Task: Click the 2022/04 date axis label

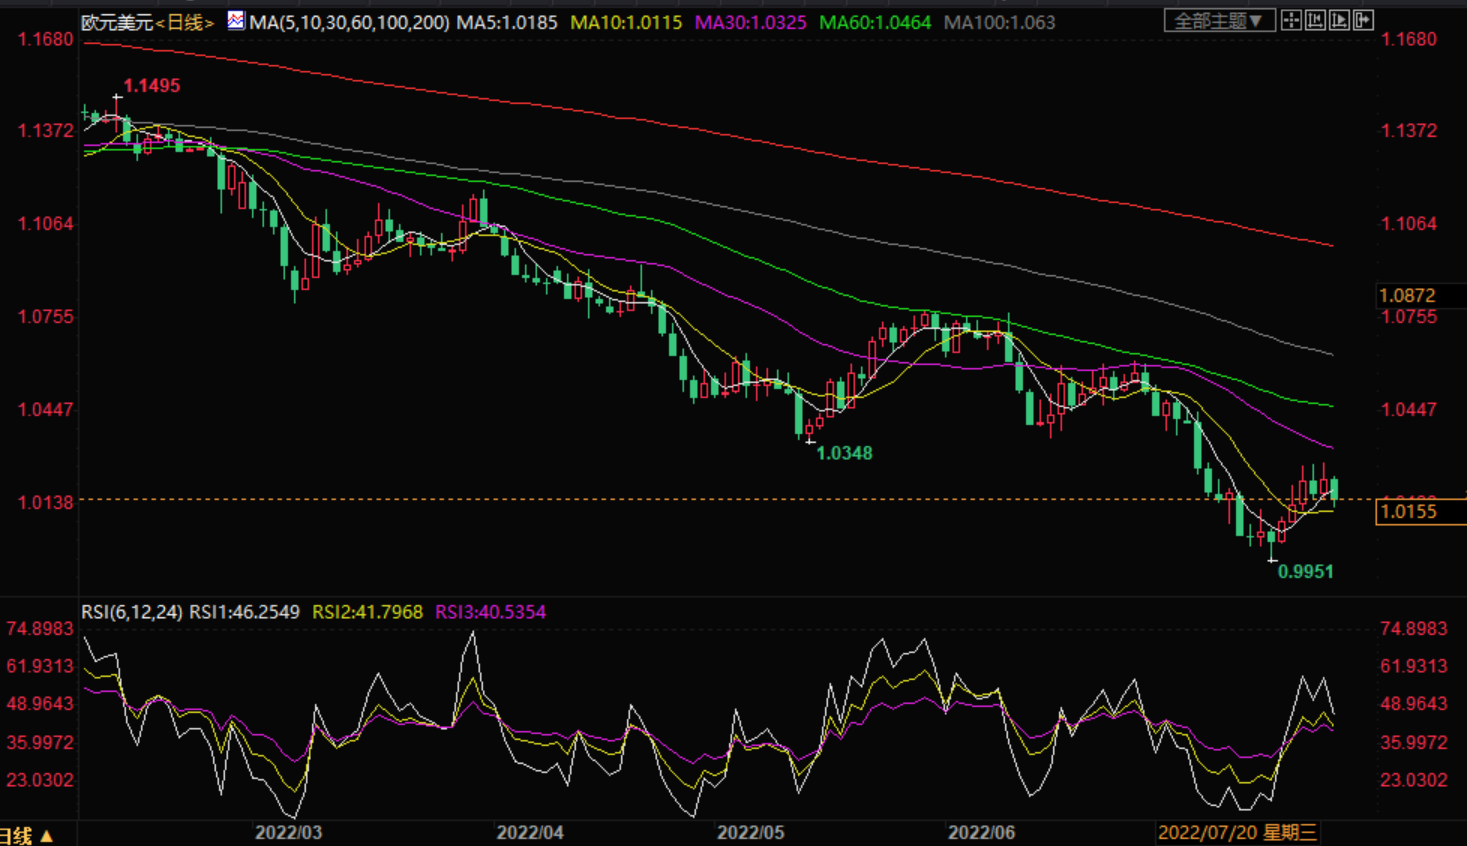Action: click(530, 832)
